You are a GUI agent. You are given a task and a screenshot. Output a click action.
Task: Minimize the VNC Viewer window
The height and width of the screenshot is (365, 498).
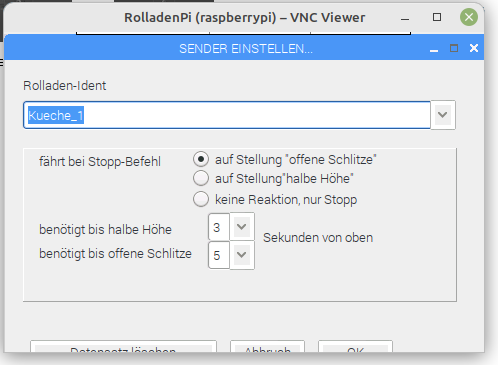click(x=405, y=19)
